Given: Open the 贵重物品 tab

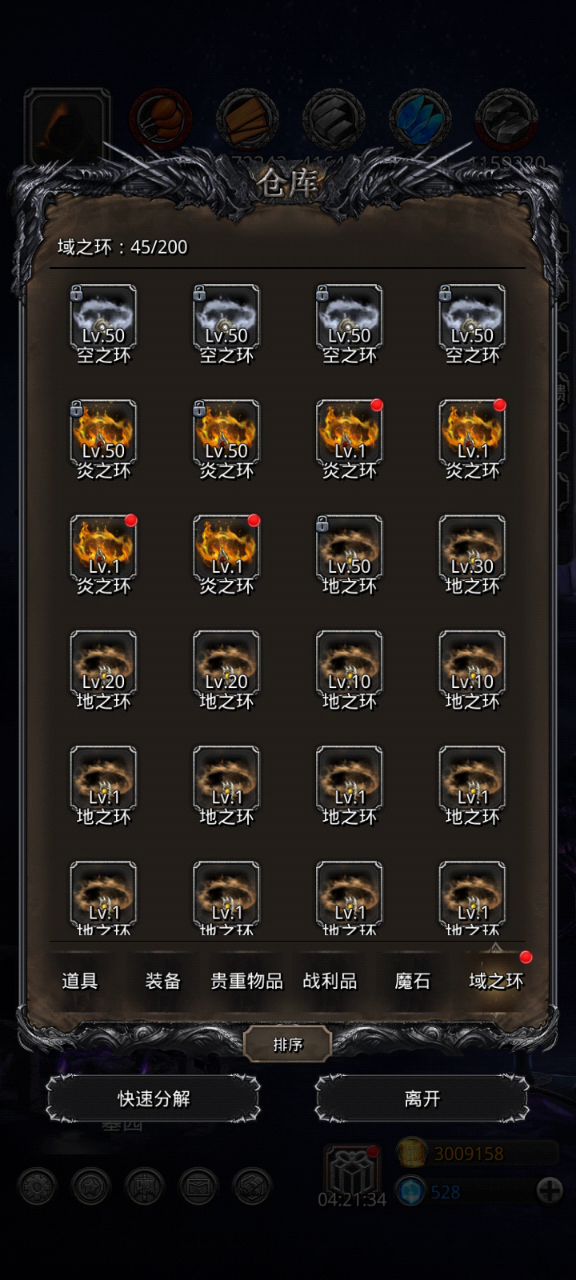Looking at the screenshot, I should [x=246, y=981].
